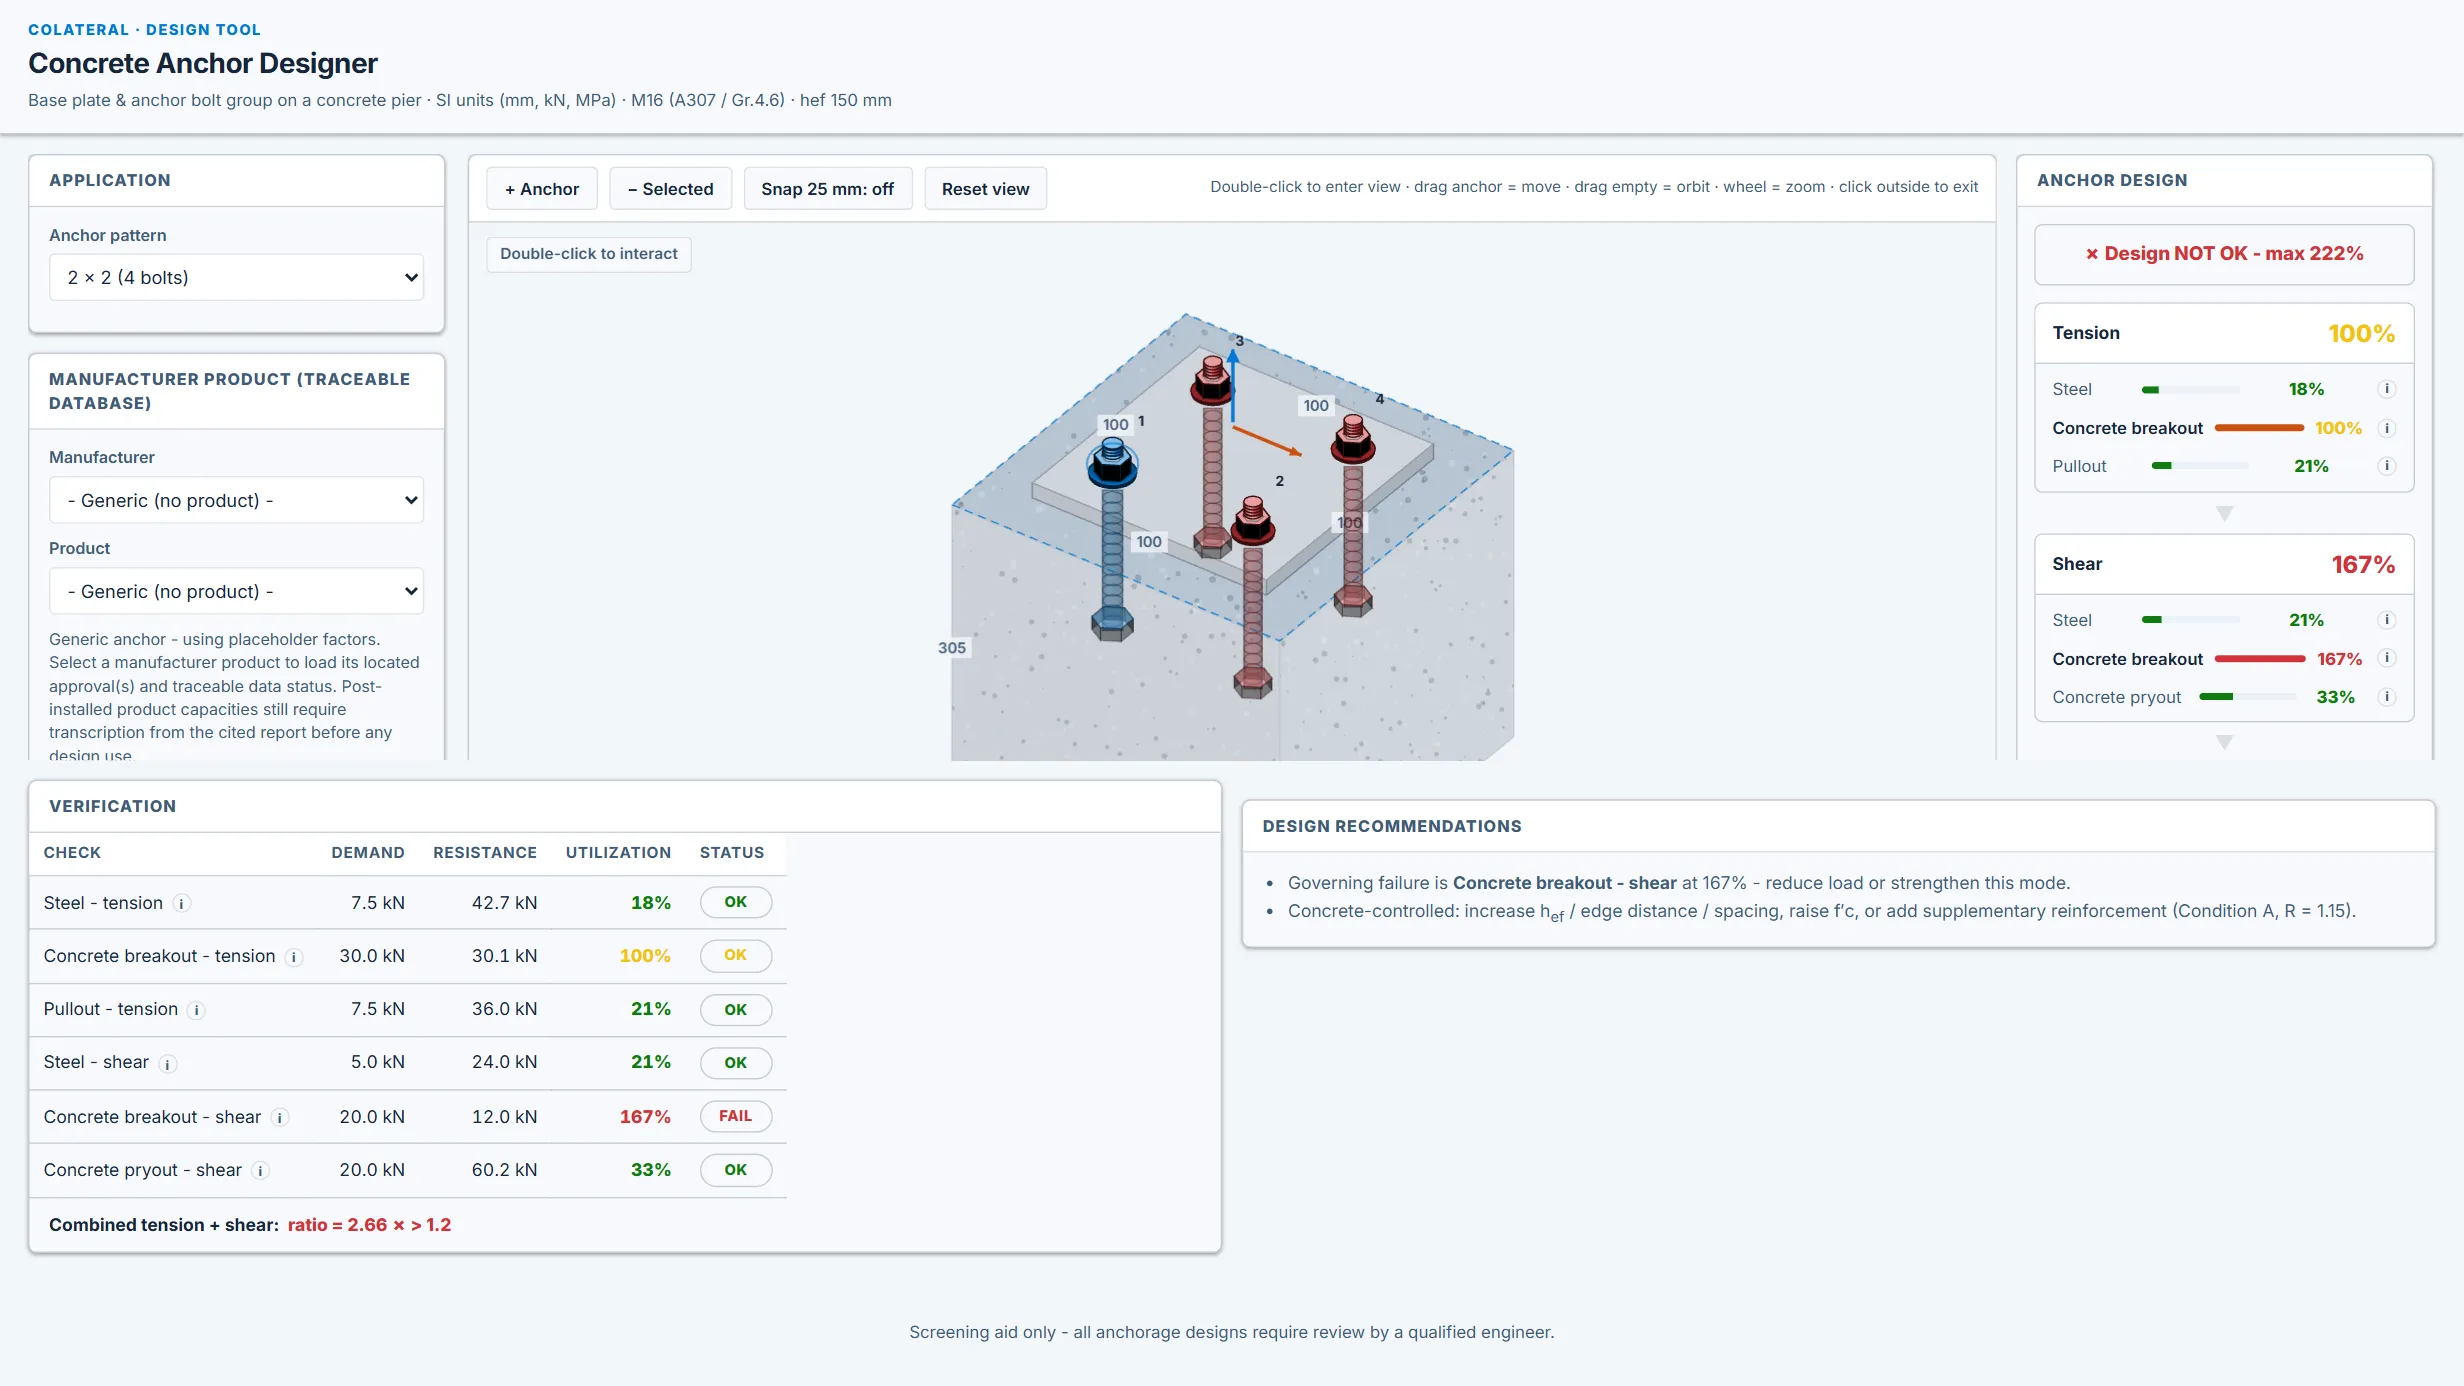Click Concrete pryout green progress bar

(2247, 697)
